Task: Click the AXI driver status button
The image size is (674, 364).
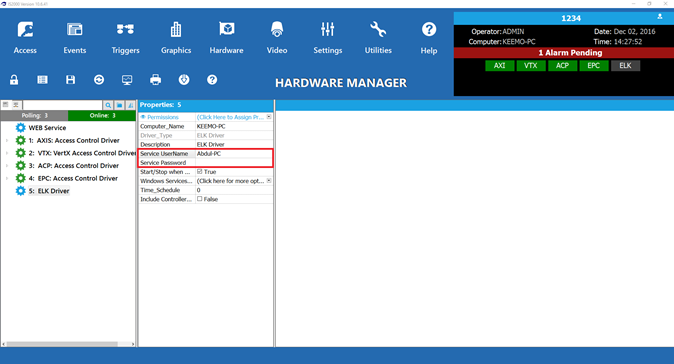Action: tap(499, 65)
